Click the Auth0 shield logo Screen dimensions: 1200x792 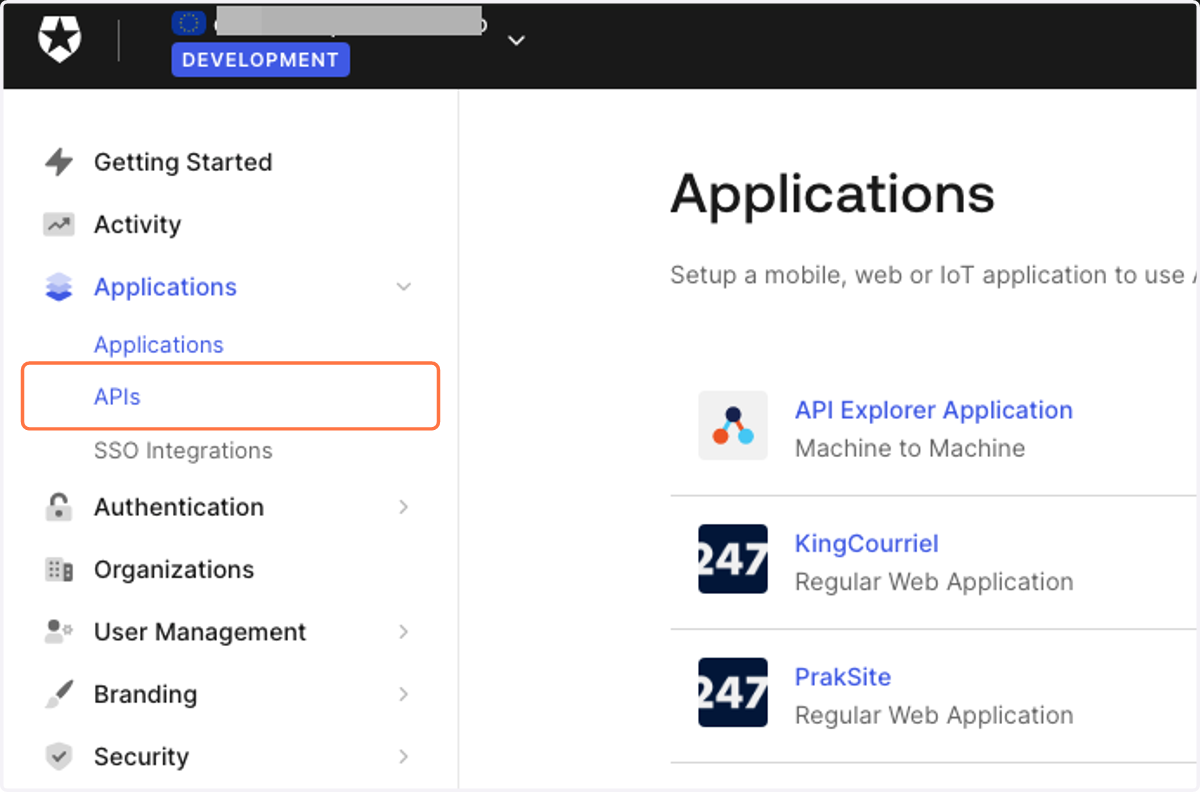pos(60,40)
